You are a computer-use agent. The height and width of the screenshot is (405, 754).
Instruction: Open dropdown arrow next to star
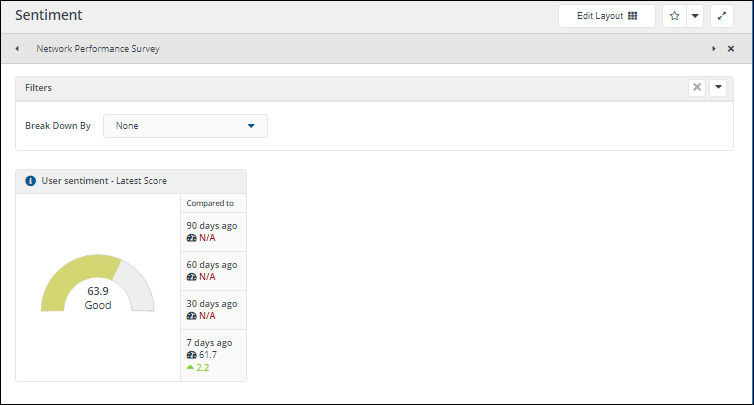coord(695,16)
